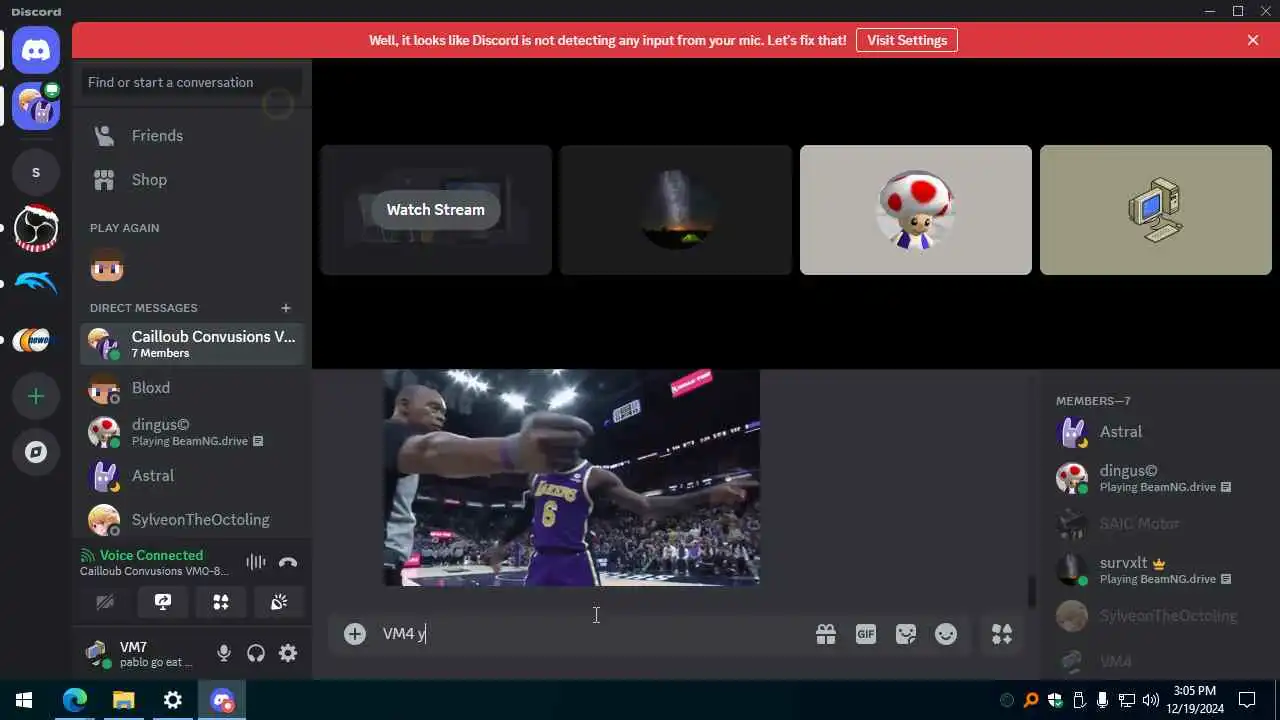This screenshot has height=720, width=1280.
Task: Select the computer avatar call tile
Action: click(x=1156, y=210)
